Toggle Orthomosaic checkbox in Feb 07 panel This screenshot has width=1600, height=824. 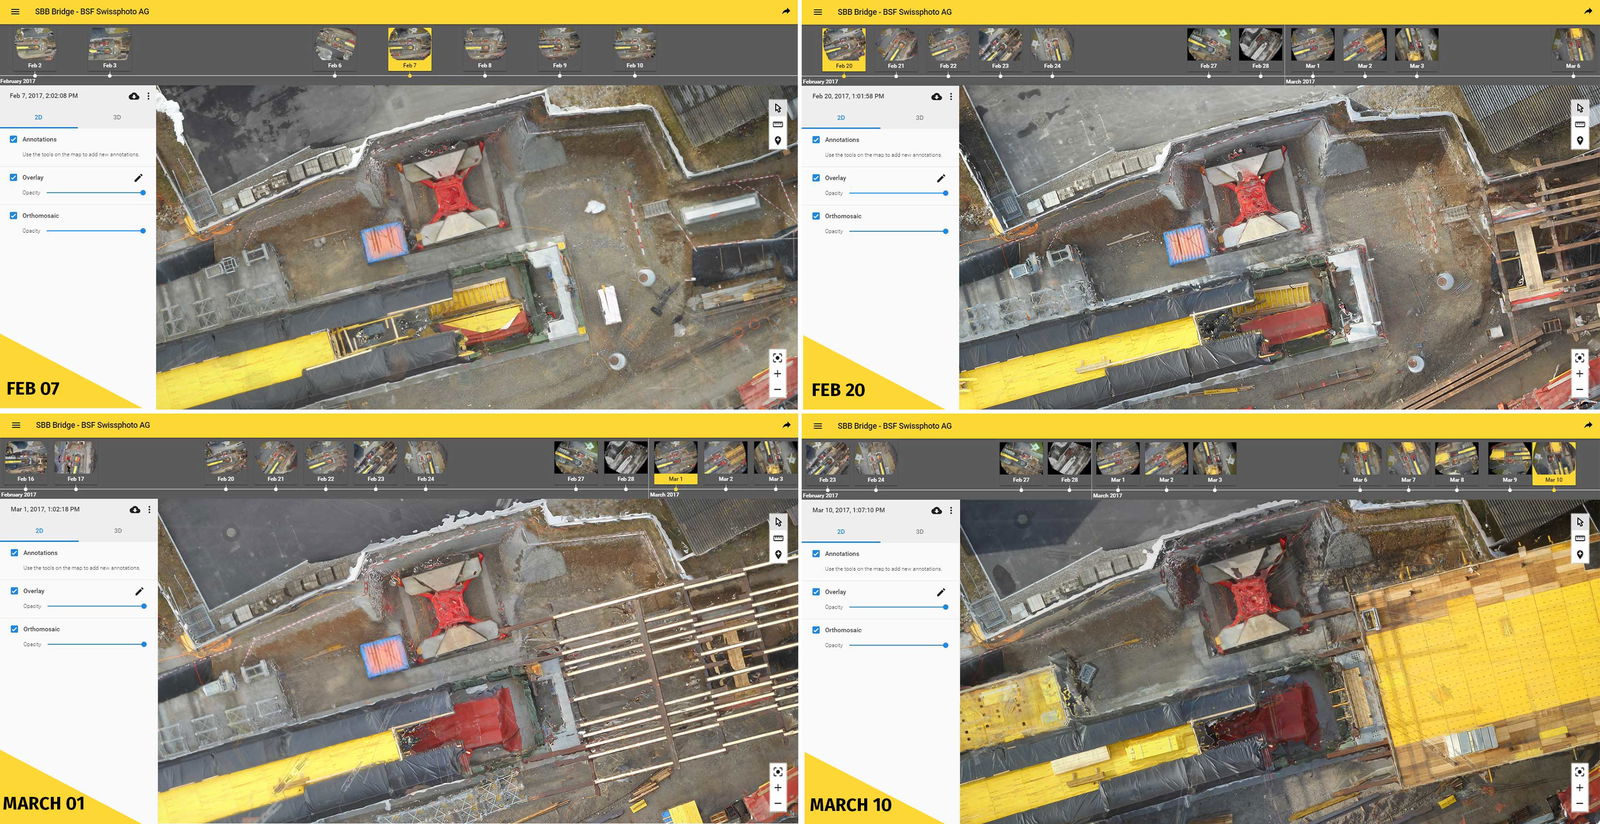click(x=13, y=215)
